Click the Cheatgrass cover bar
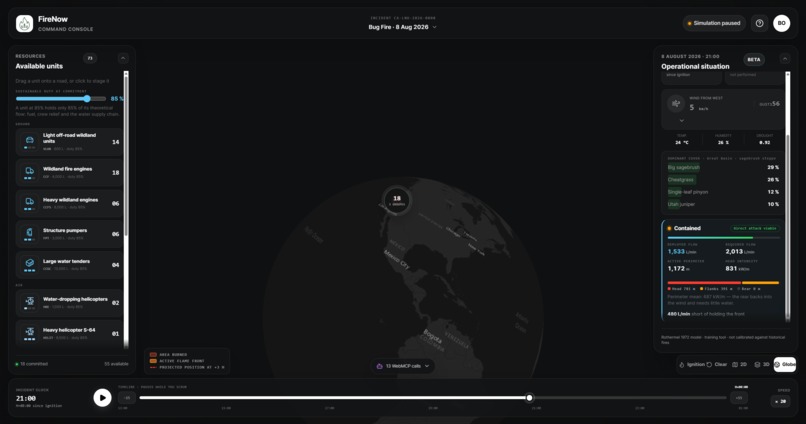 click(682, 180)
